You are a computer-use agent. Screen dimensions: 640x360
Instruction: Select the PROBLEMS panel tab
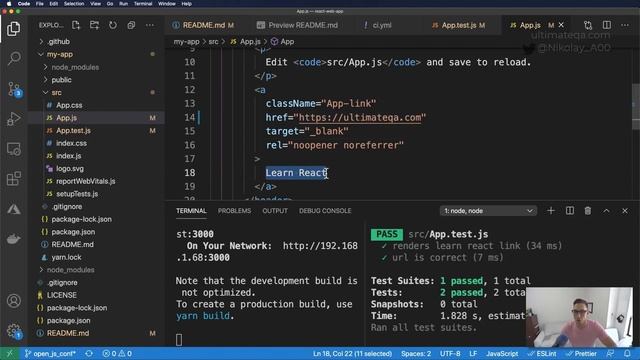point(234,211)
